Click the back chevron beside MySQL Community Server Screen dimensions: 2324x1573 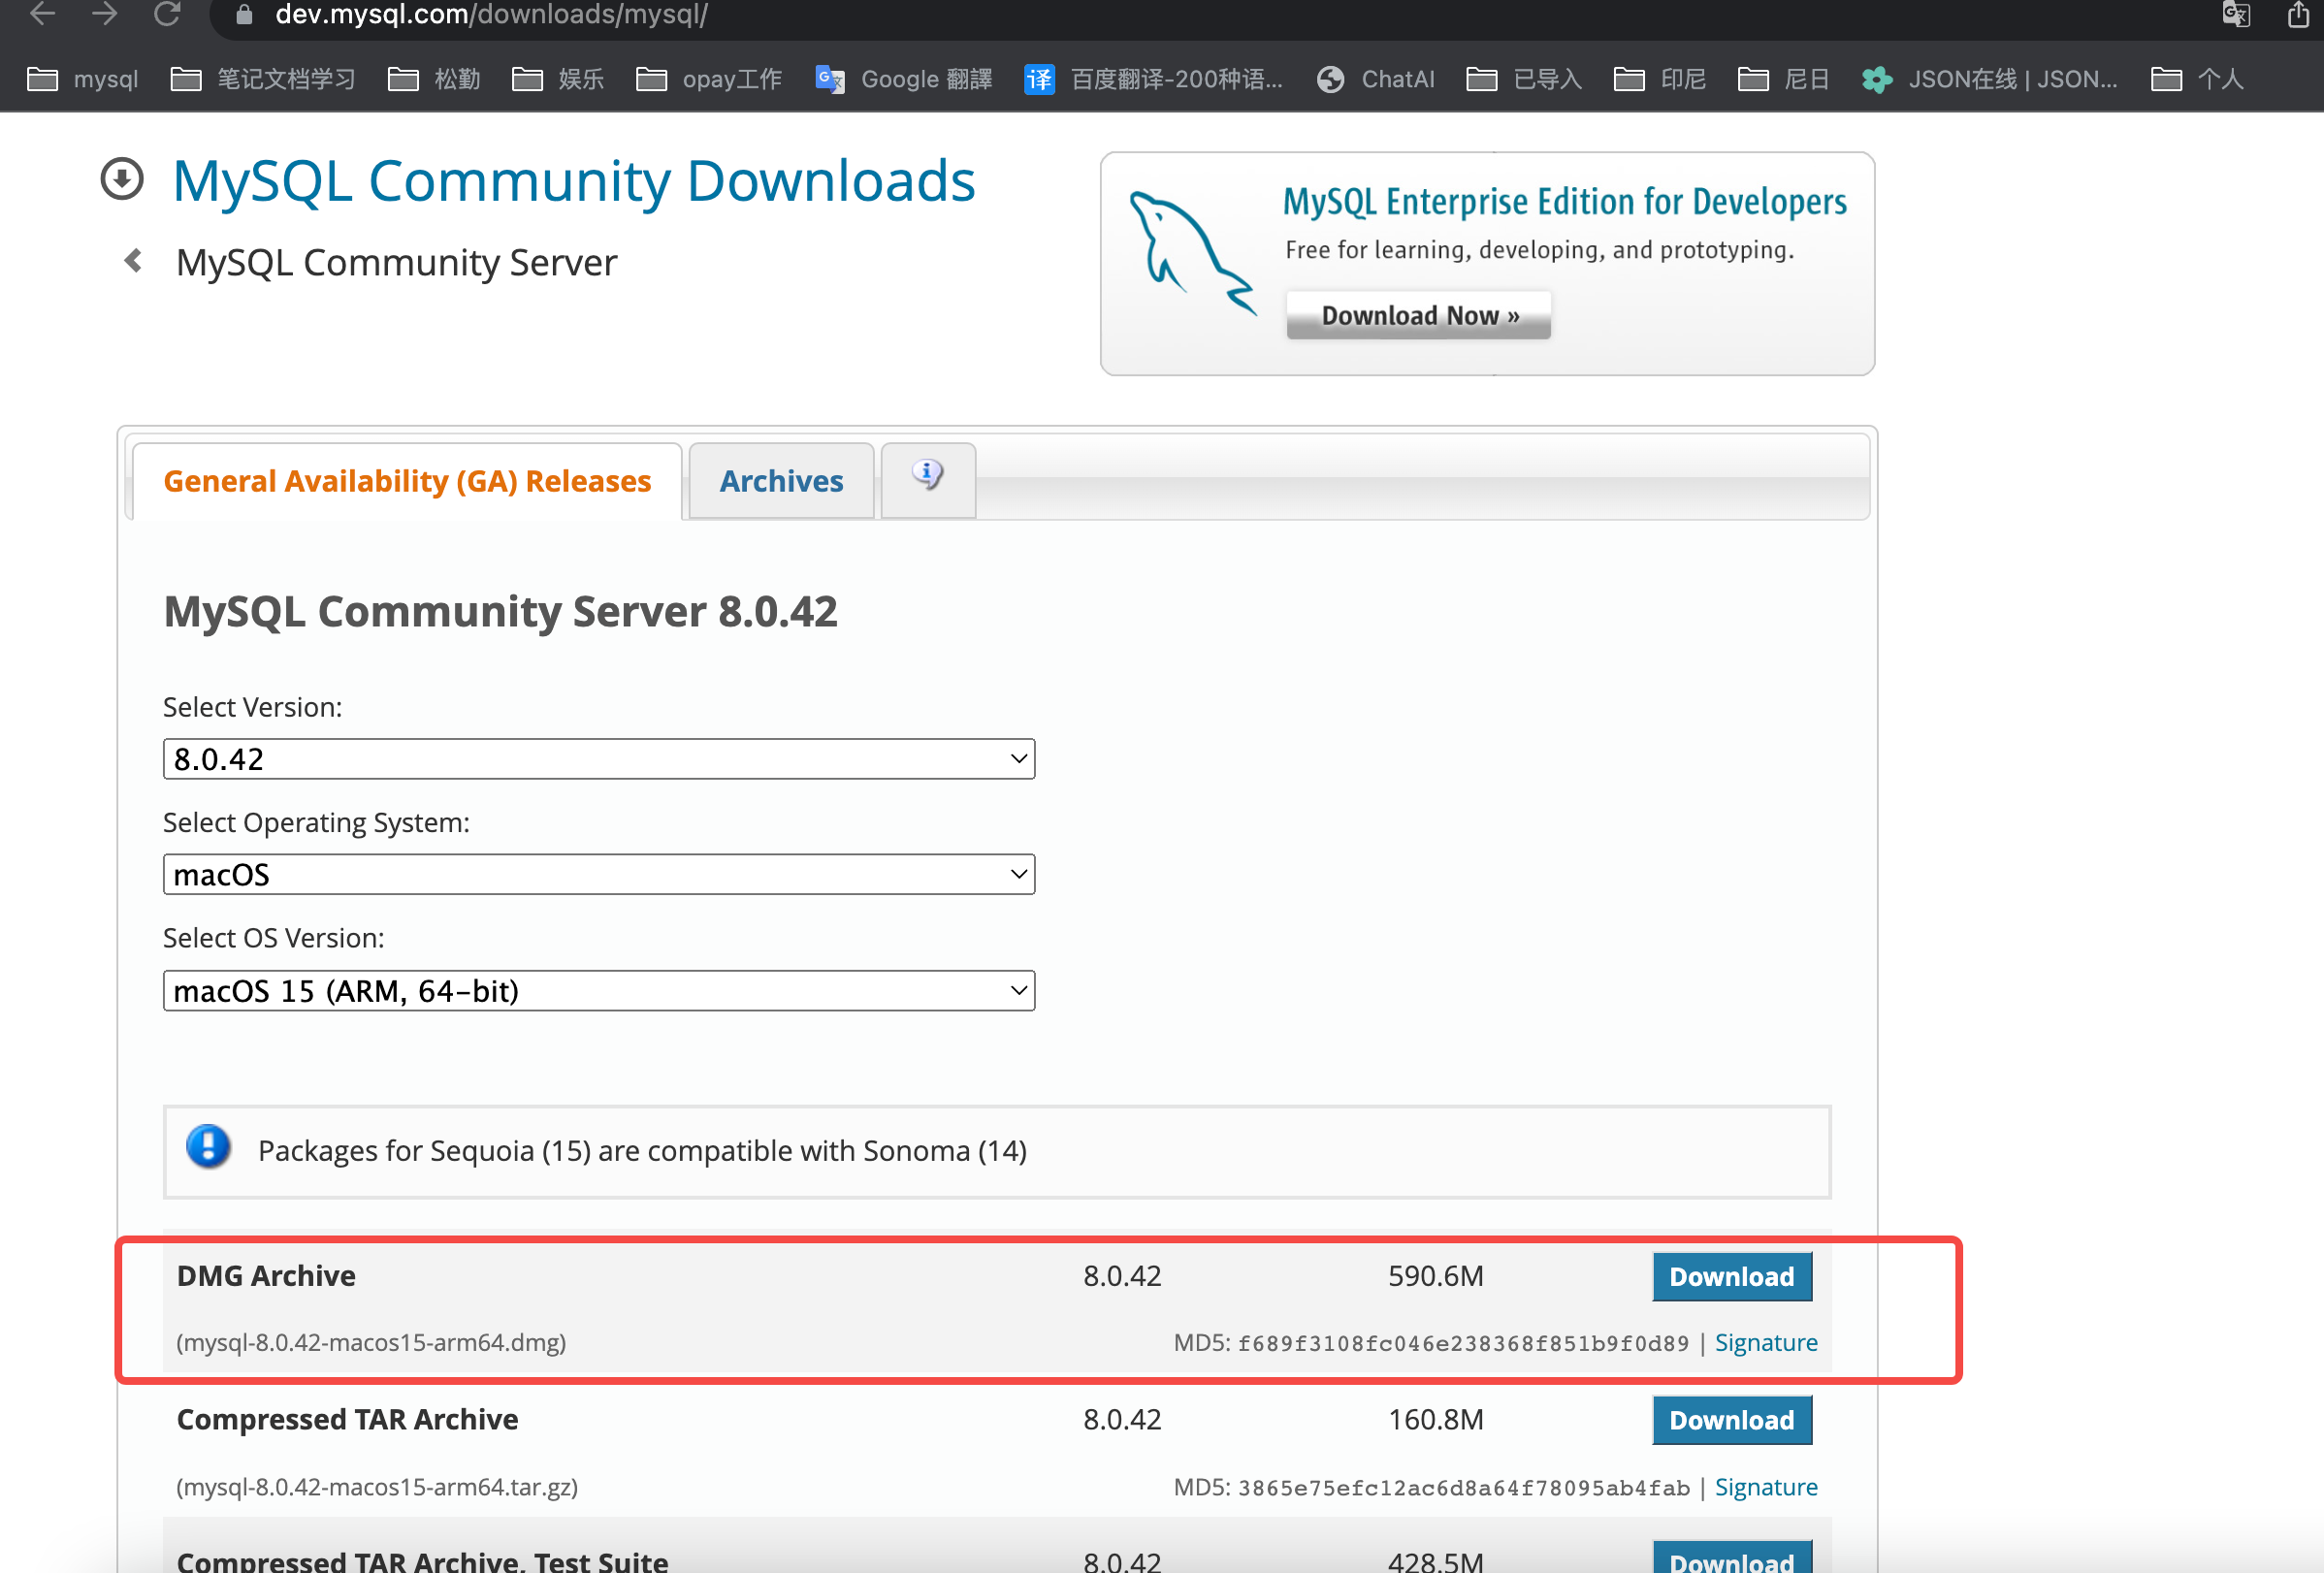tap(133, 261)
